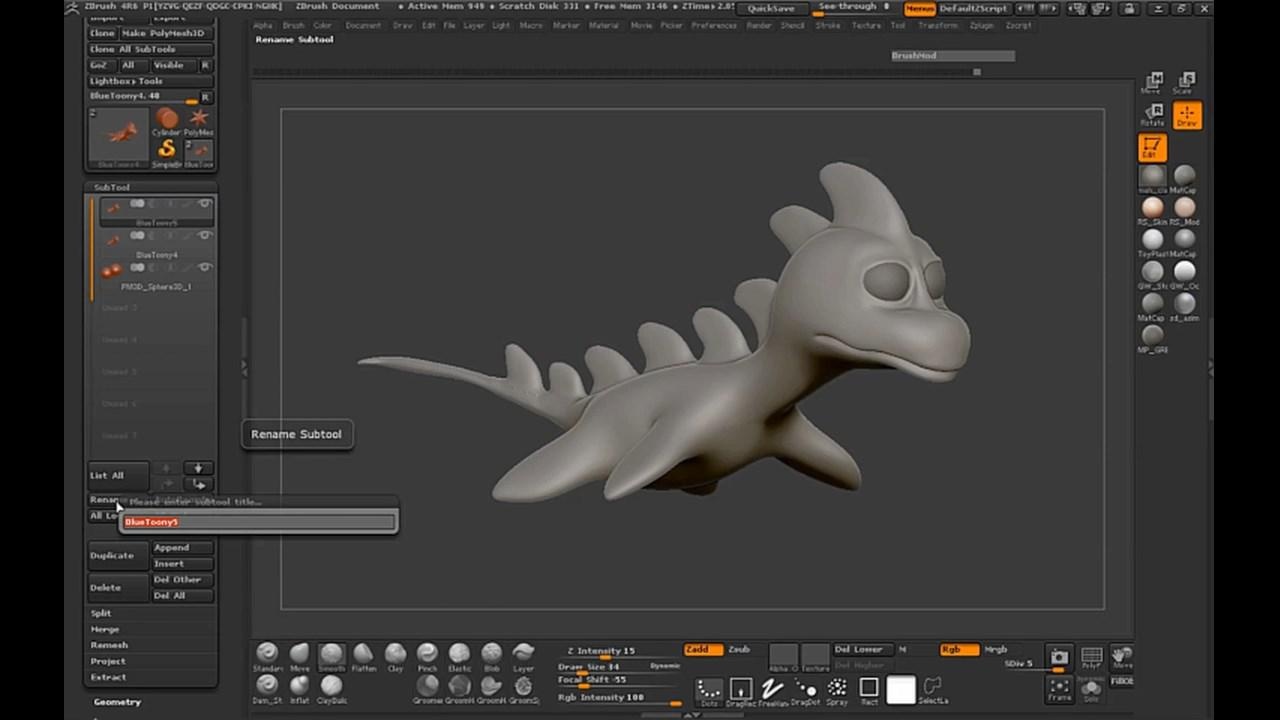Toggle visibility eye of BlueToony4 subtool
Image resolution: width=1280 pixels, height=720 pixels.
tap(205, 236)
